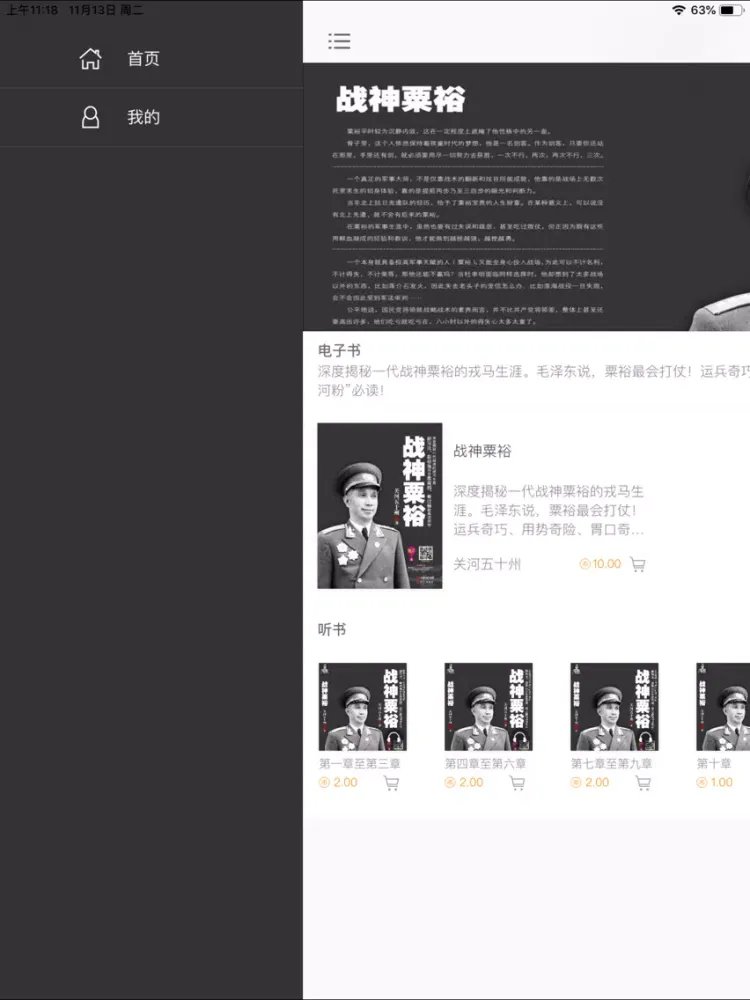Screen dimensions: 750x1000
Task: Tap the 2.00 price under 第一章至第三章
Action: (338, 783)
